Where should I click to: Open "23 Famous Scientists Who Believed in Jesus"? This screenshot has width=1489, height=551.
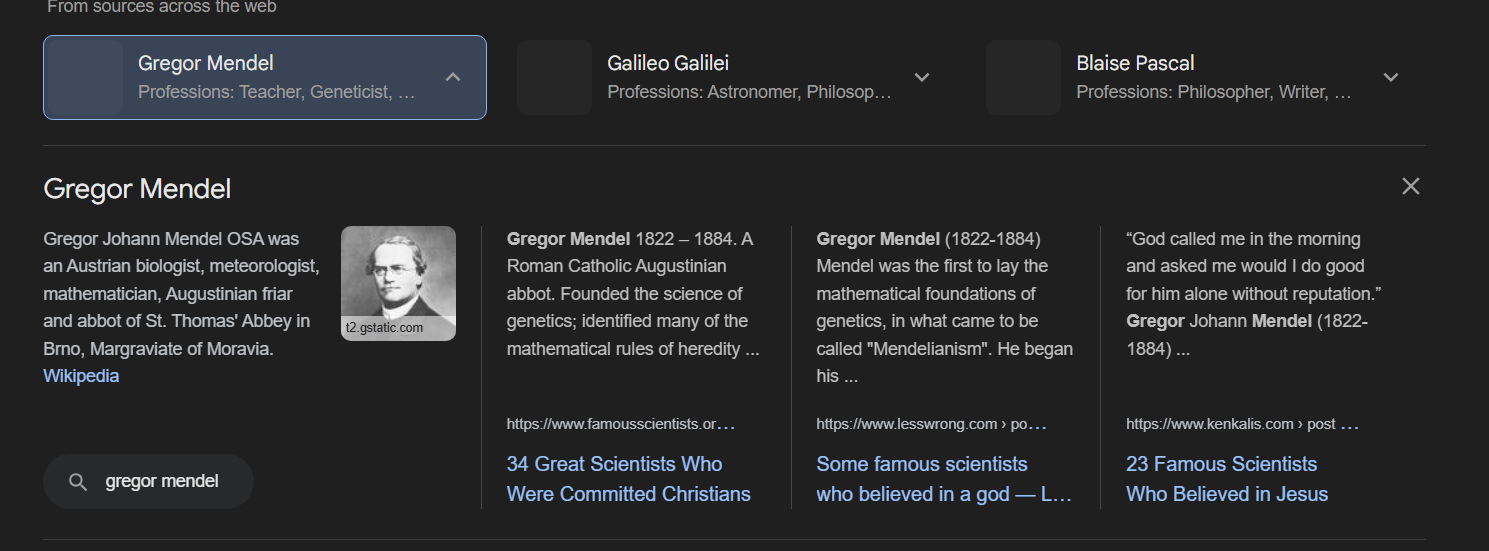1226,479
